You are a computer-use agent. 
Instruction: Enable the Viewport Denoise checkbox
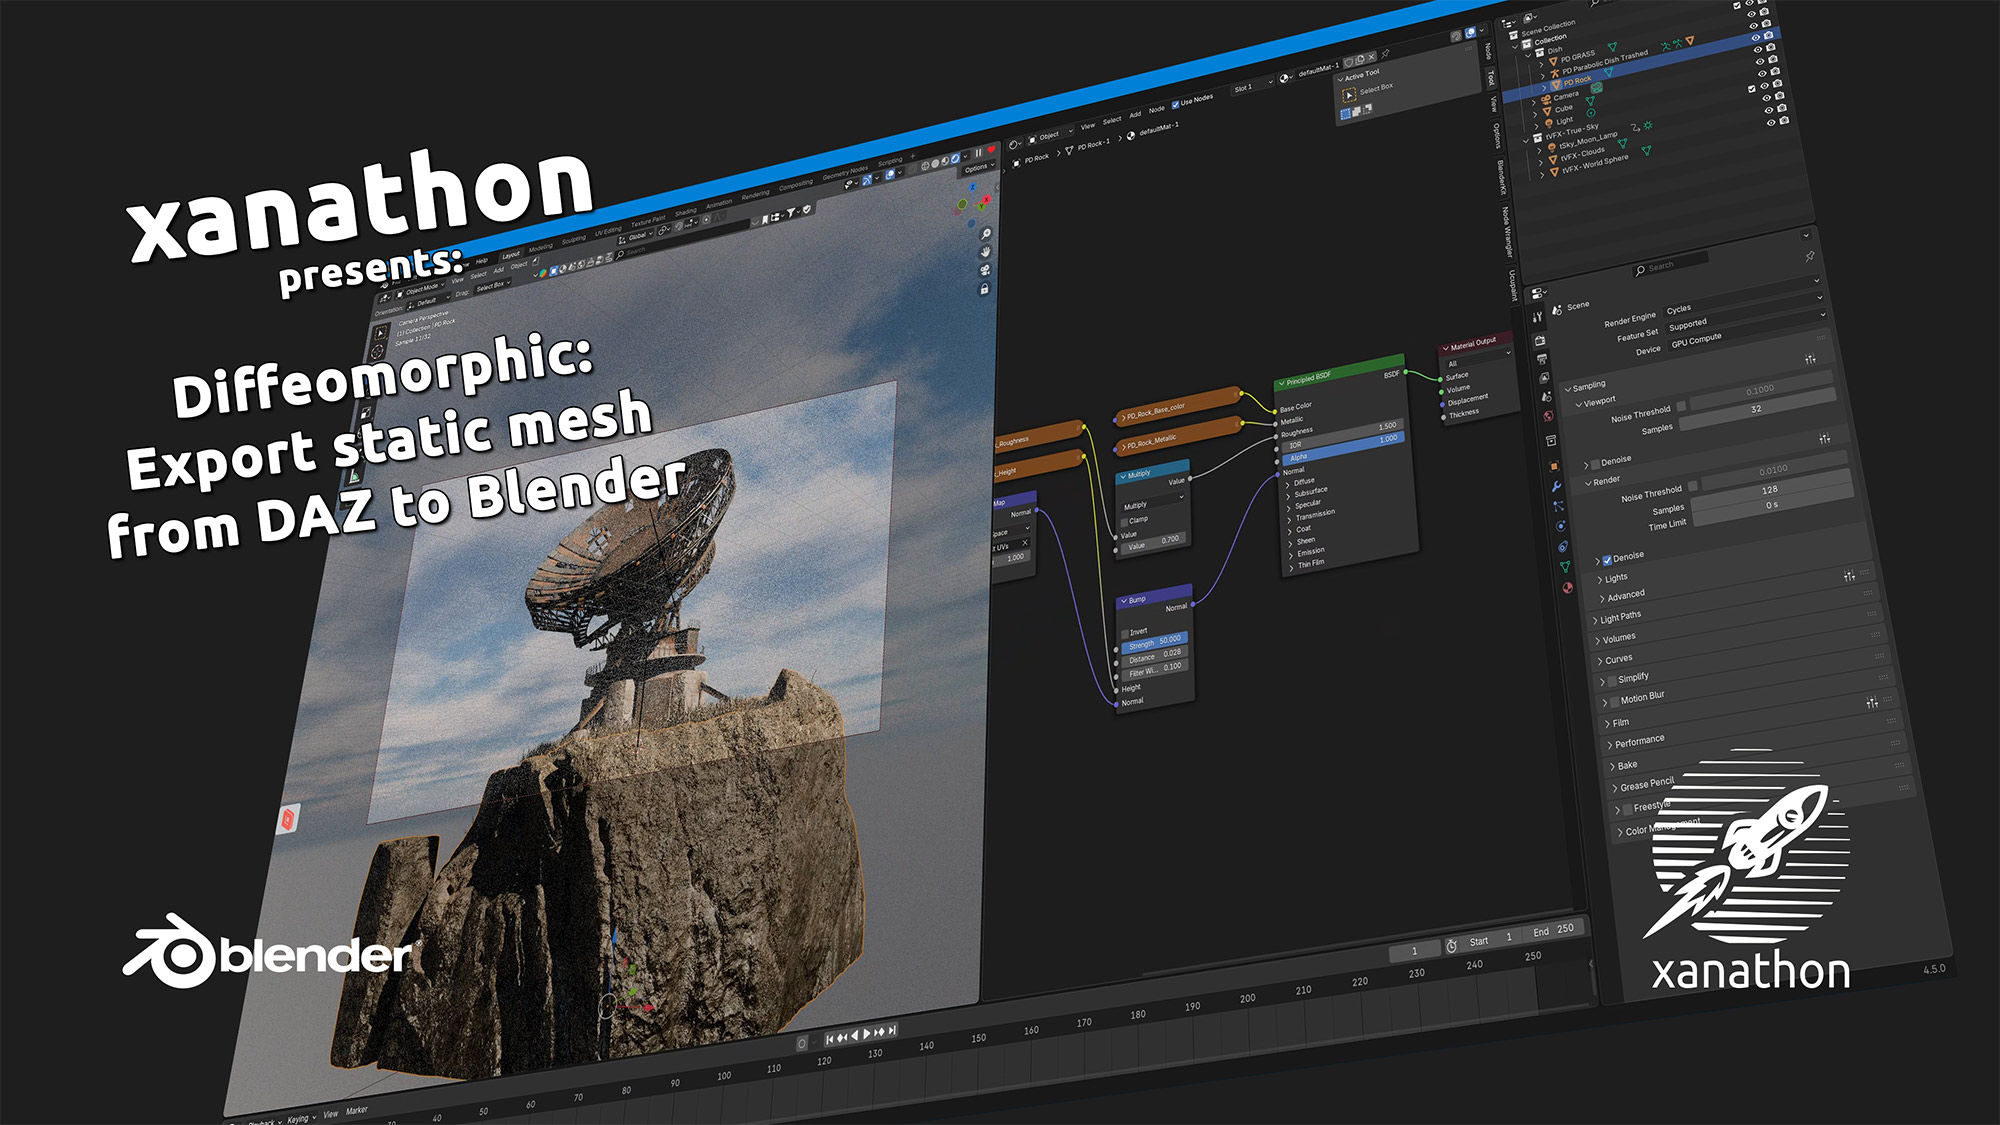(1594, 463)
